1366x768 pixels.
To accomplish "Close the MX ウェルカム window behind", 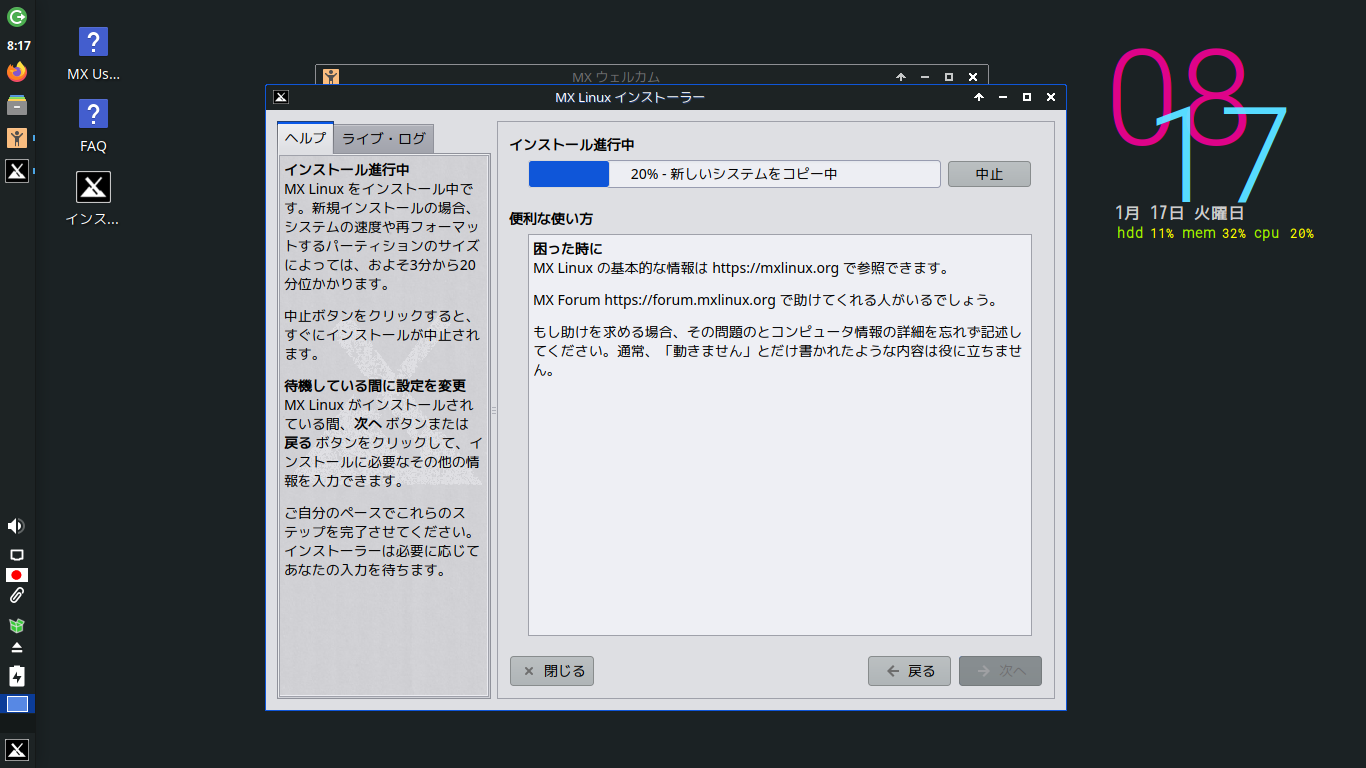I will [973, 77].
